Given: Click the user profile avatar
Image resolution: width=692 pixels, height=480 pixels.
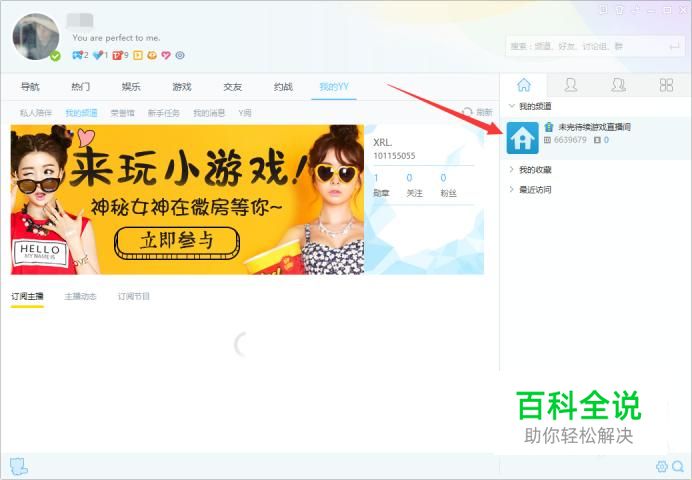Looking at the screenshot, I should (x=36, y=37).
